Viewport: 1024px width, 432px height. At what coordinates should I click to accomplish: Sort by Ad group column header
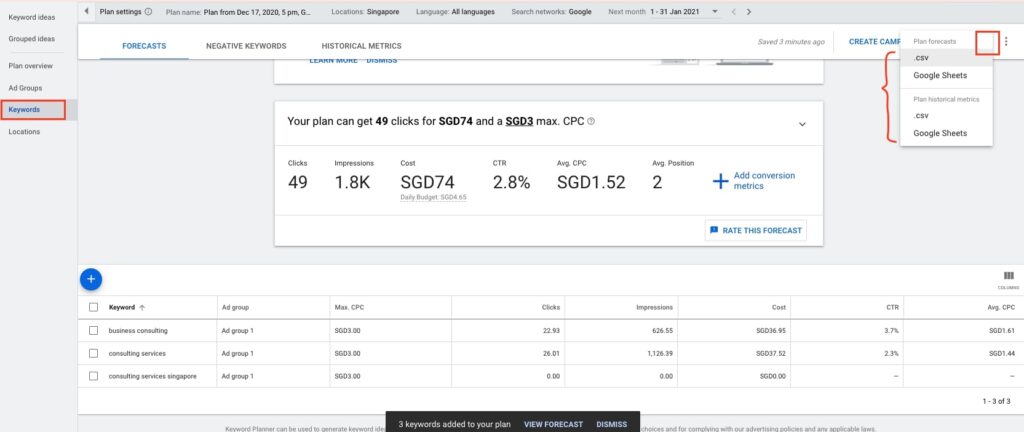[x=235, y=307]
